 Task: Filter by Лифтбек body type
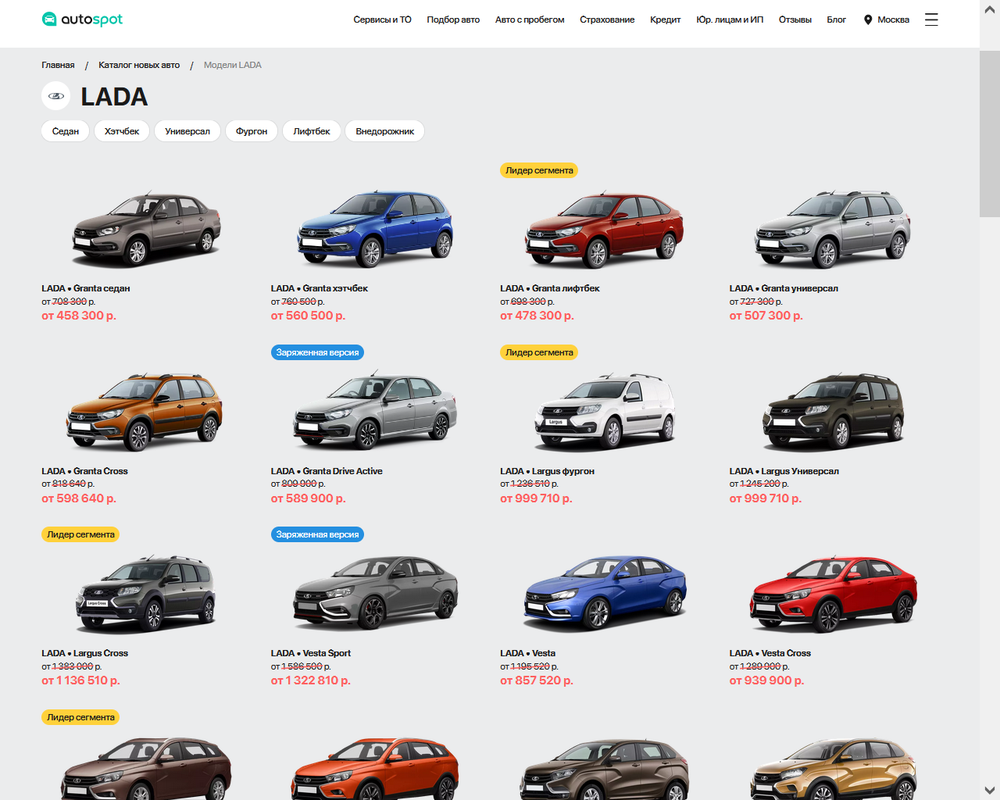point(311,131)
